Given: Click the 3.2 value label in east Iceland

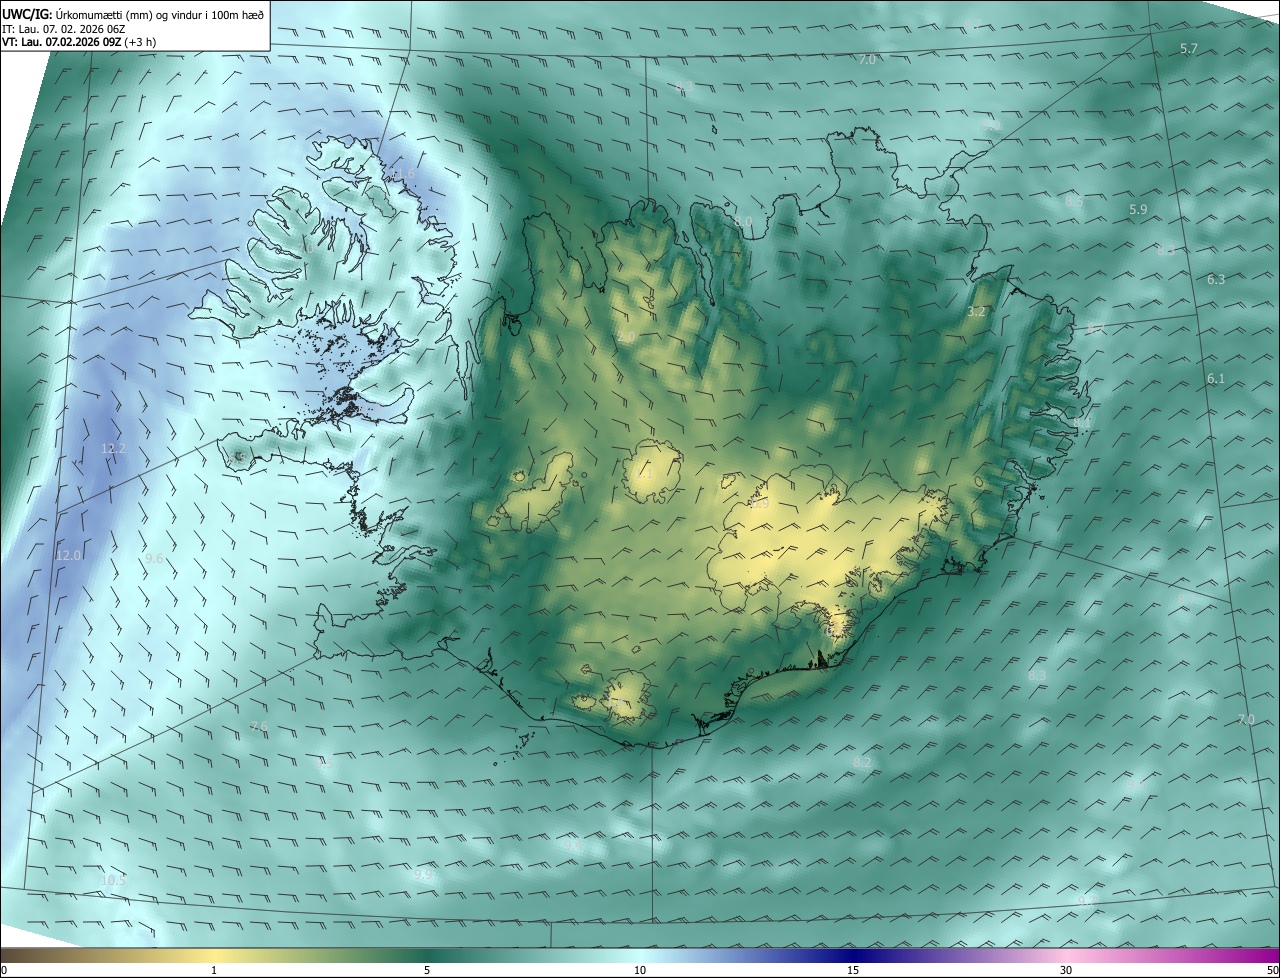Looking at the screenshot, I should (977, 312).
